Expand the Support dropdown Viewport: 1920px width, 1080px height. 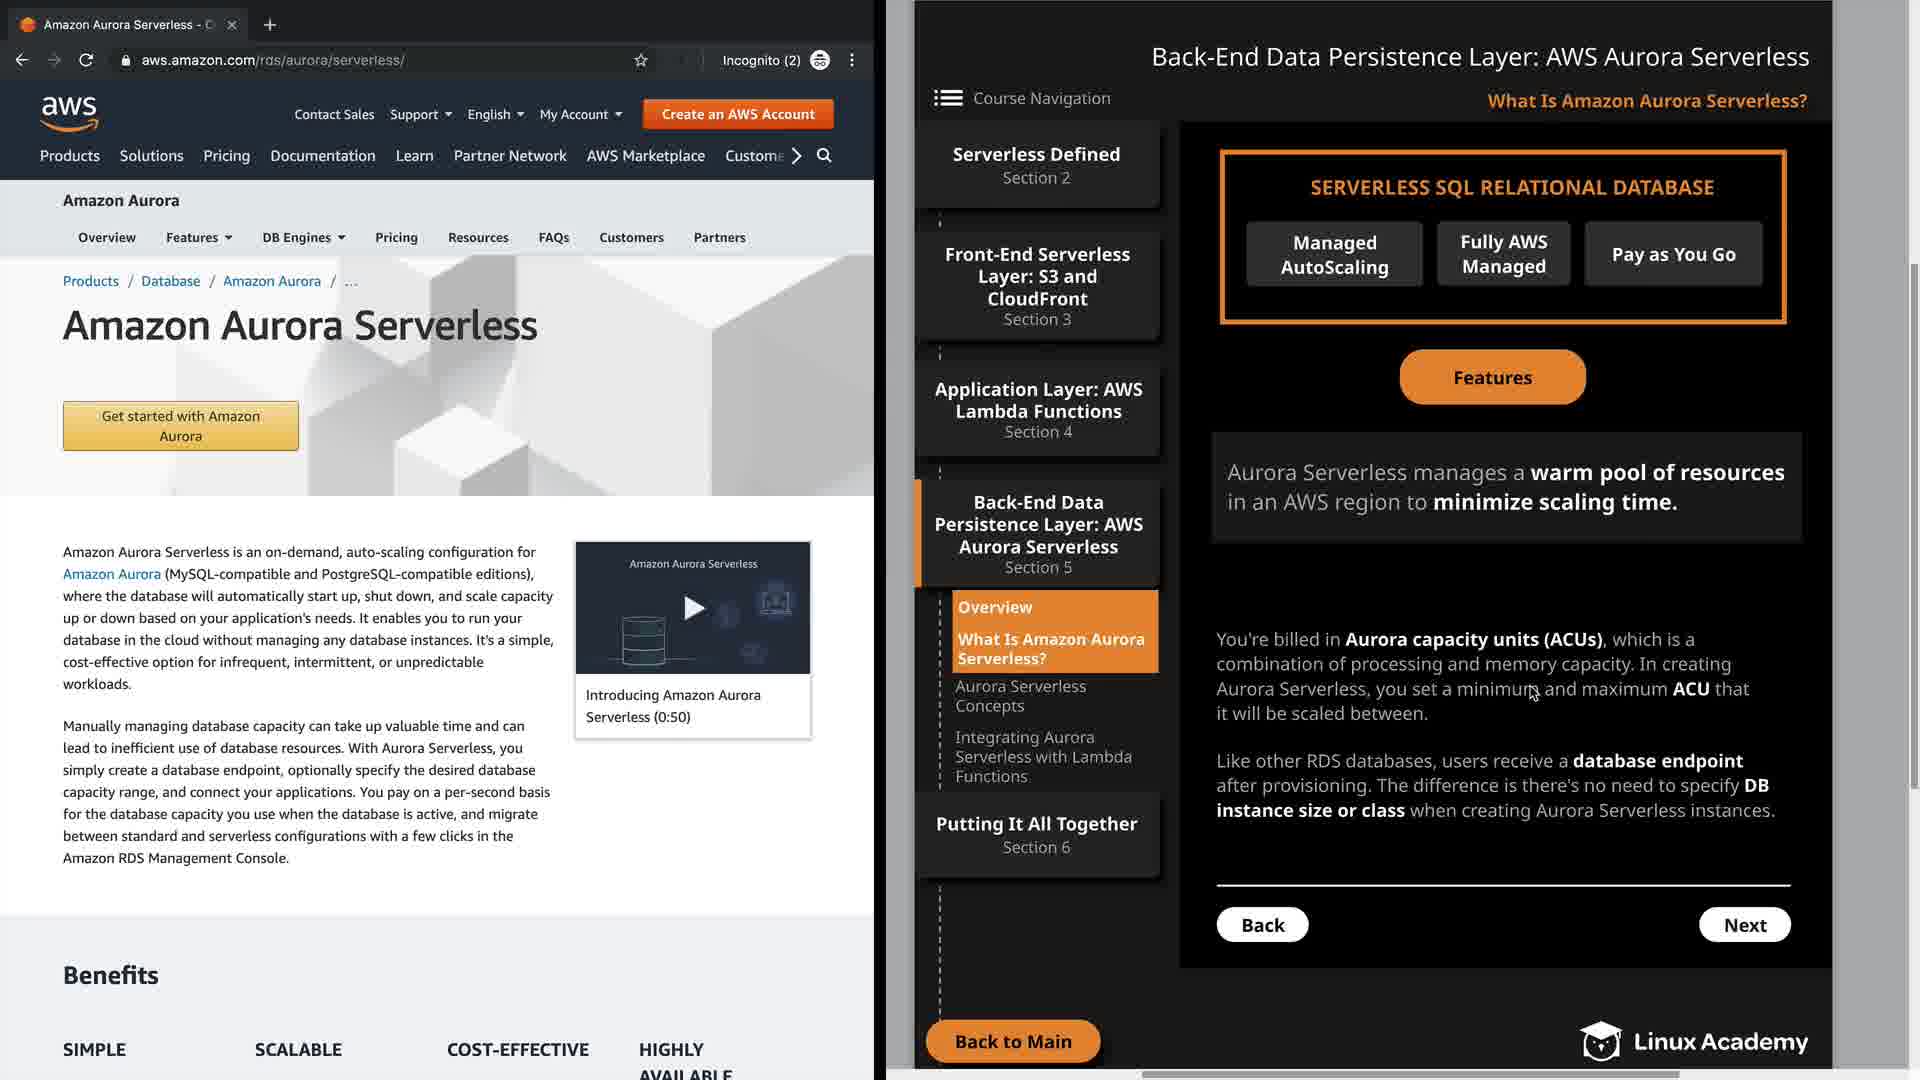(x=420, y=114)
